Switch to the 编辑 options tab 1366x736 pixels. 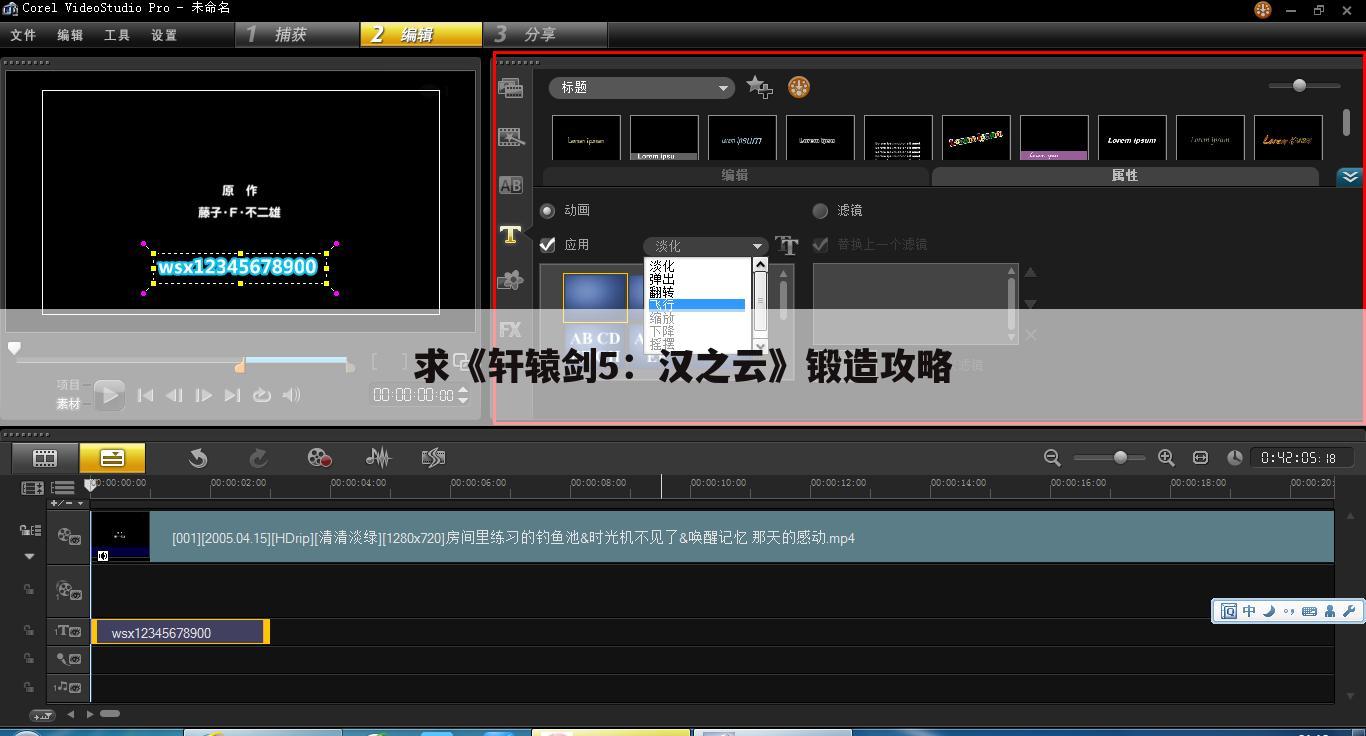coord(735,175)
